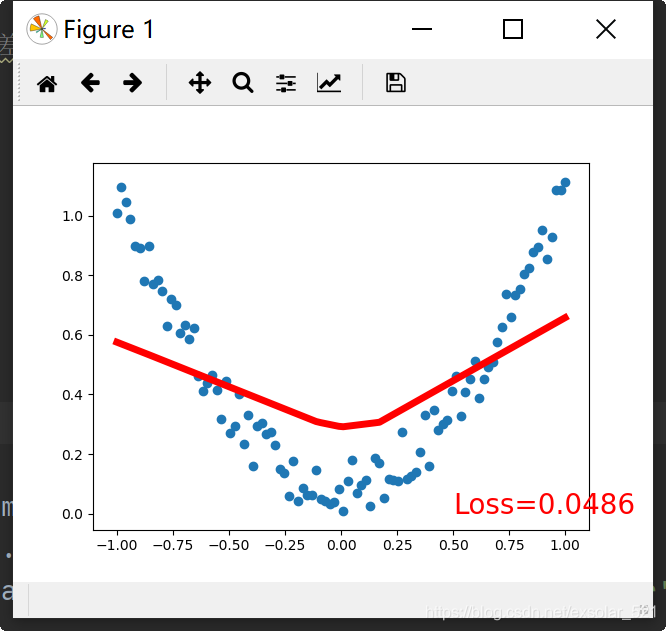Click the y-axis label 0.6
Viewport: 666px width, 631px height.
point(72,335)
